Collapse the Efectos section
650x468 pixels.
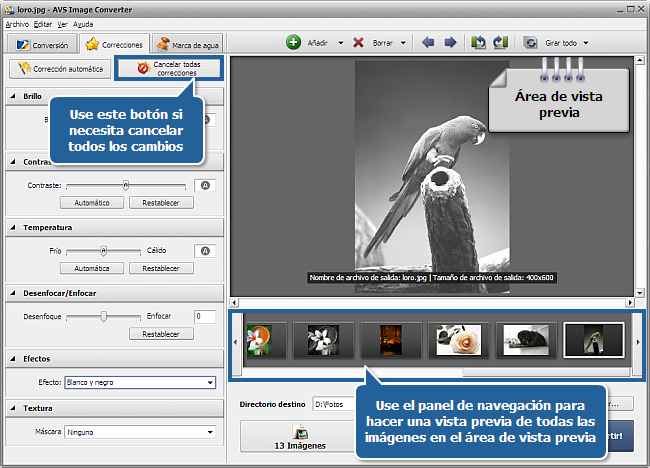13,358
